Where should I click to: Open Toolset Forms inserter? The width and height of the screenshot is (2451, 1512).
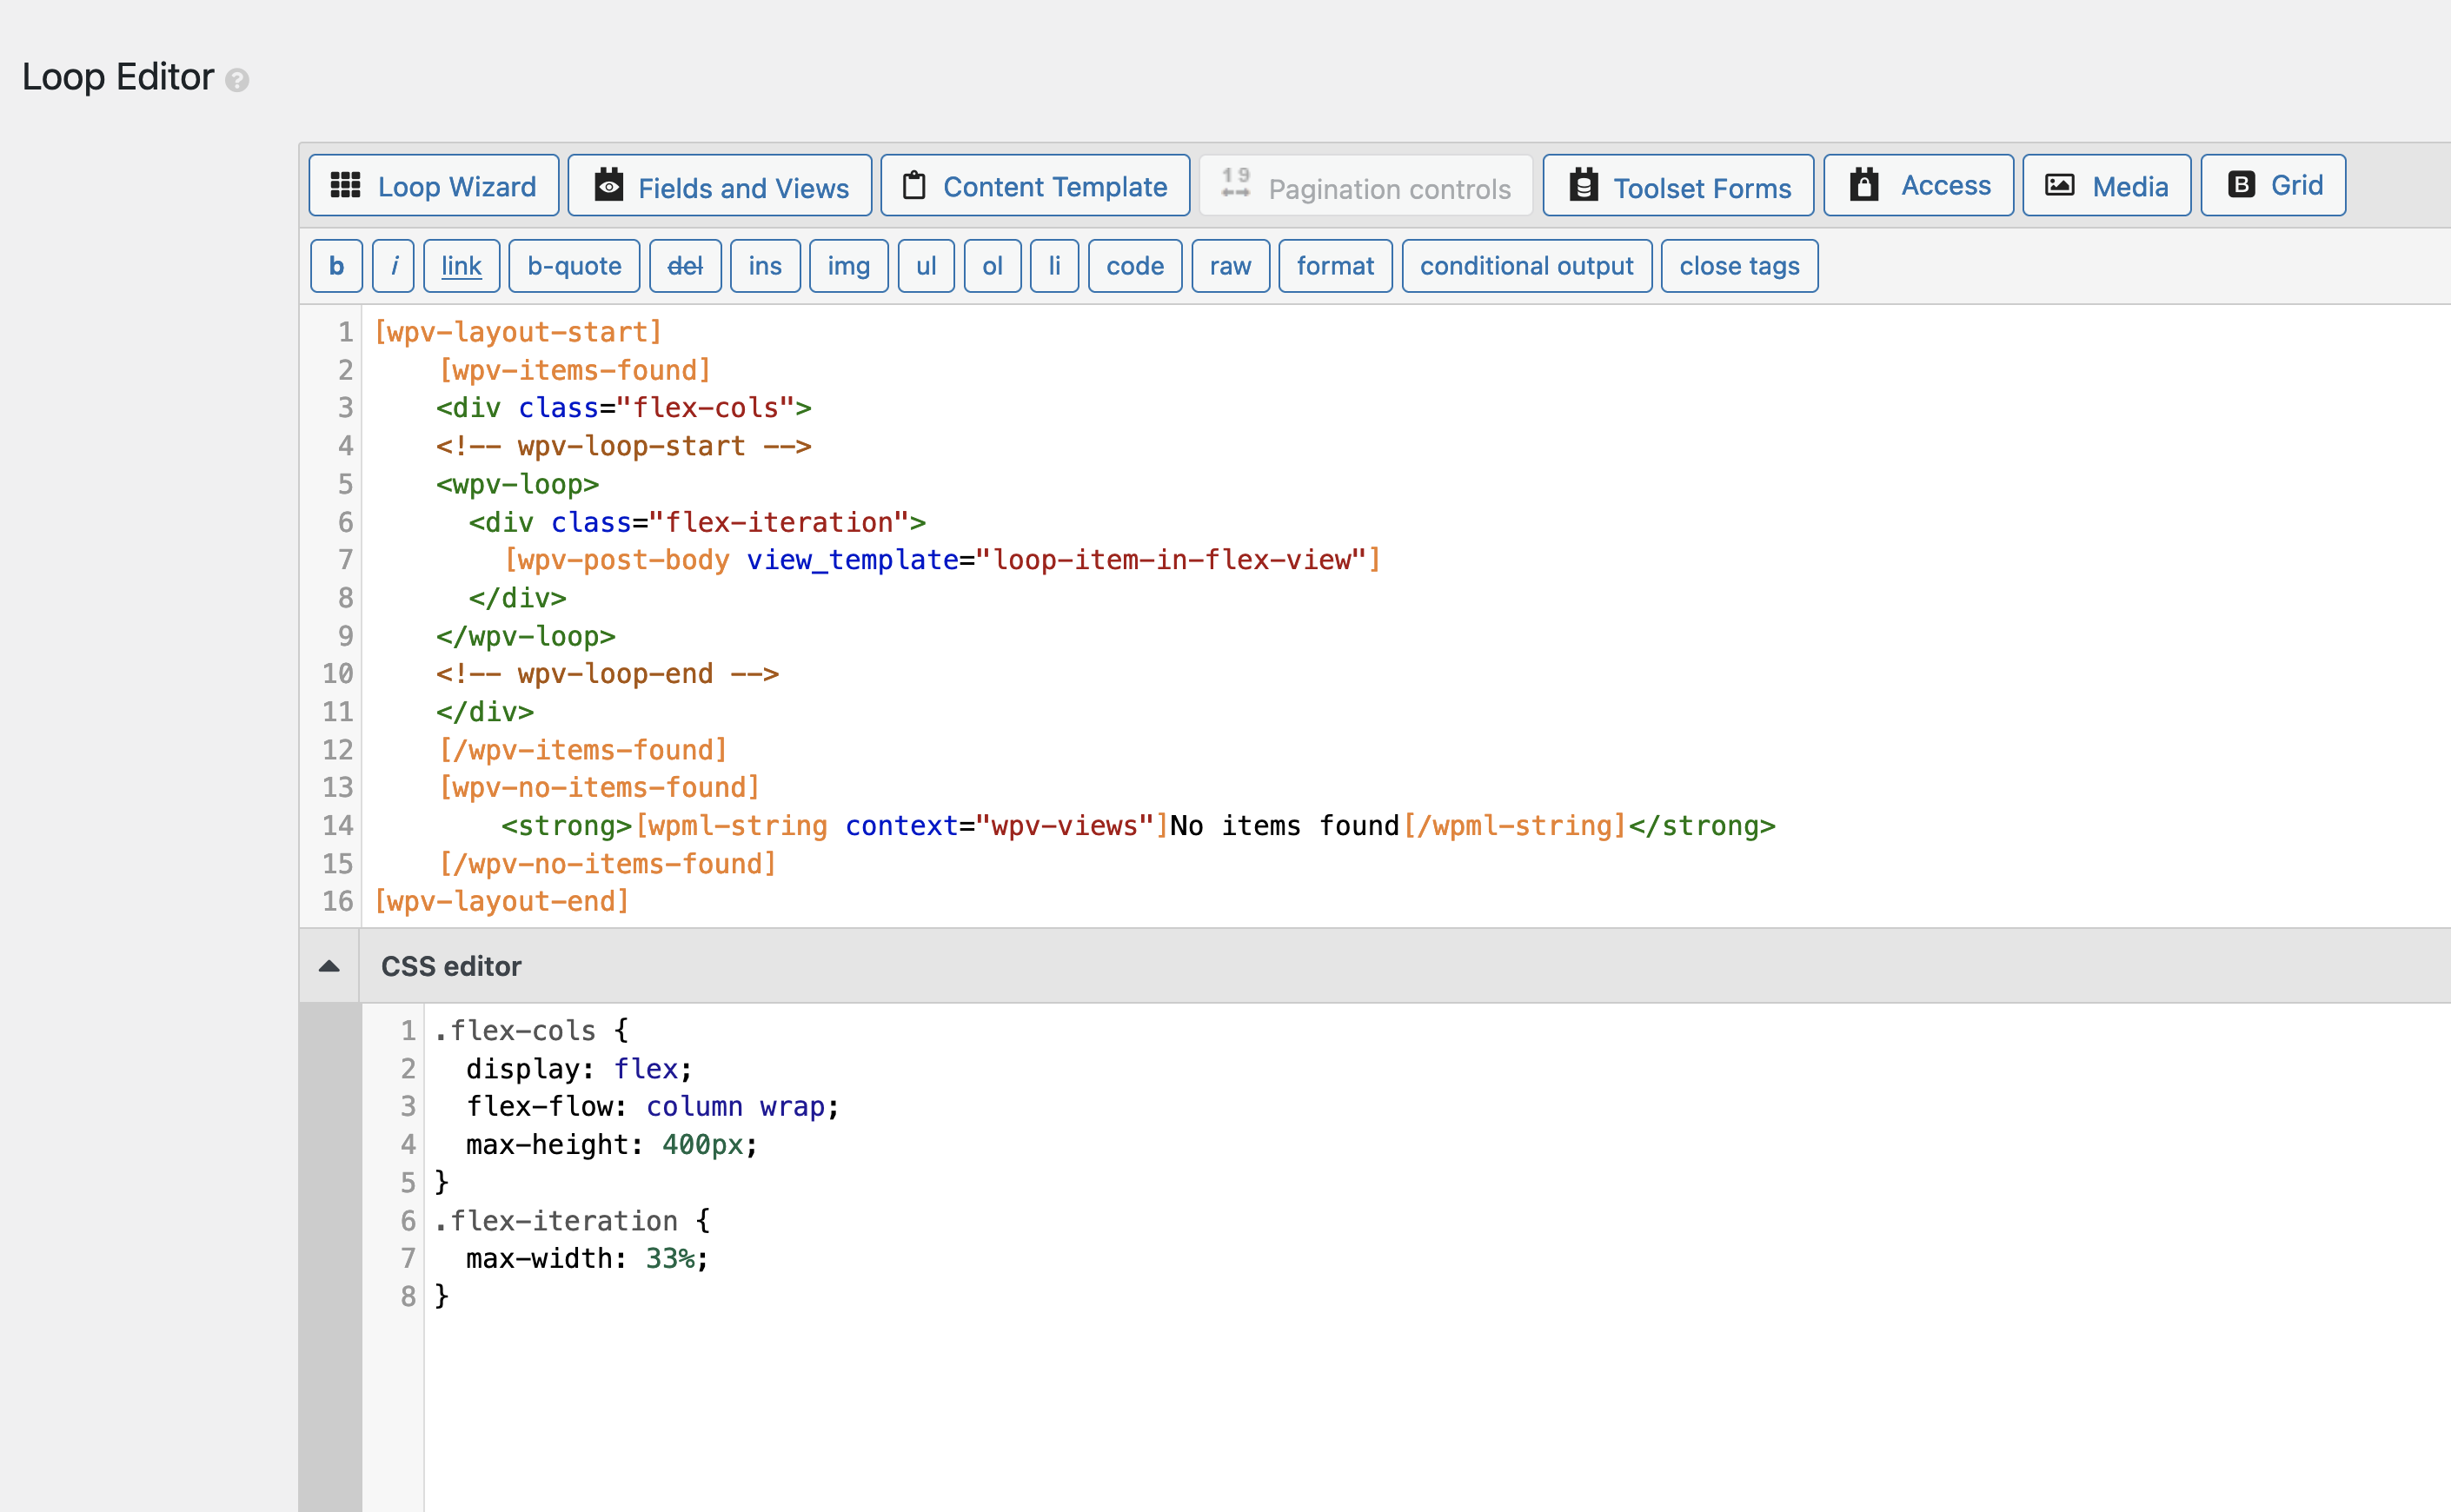1678,186
